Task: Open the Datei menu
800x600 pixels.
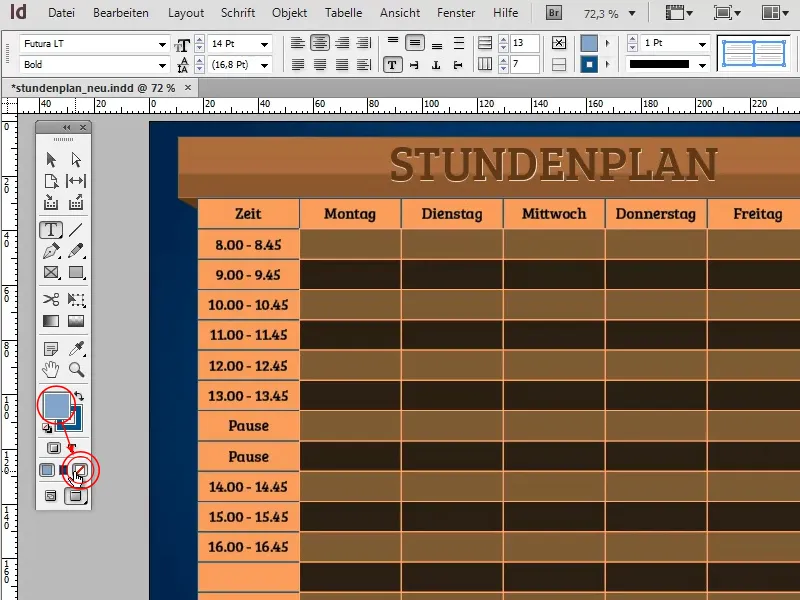Action: click(61, 13)
